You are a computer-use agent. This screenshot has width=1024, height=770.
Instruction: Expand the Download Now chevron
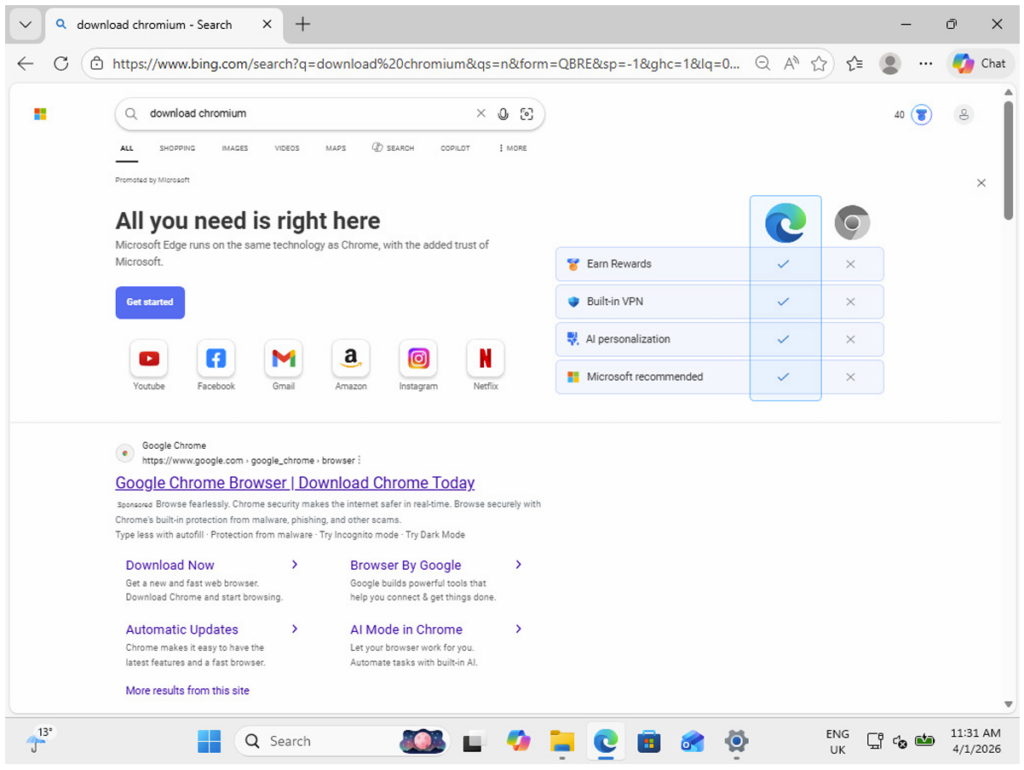coord(295,564)
